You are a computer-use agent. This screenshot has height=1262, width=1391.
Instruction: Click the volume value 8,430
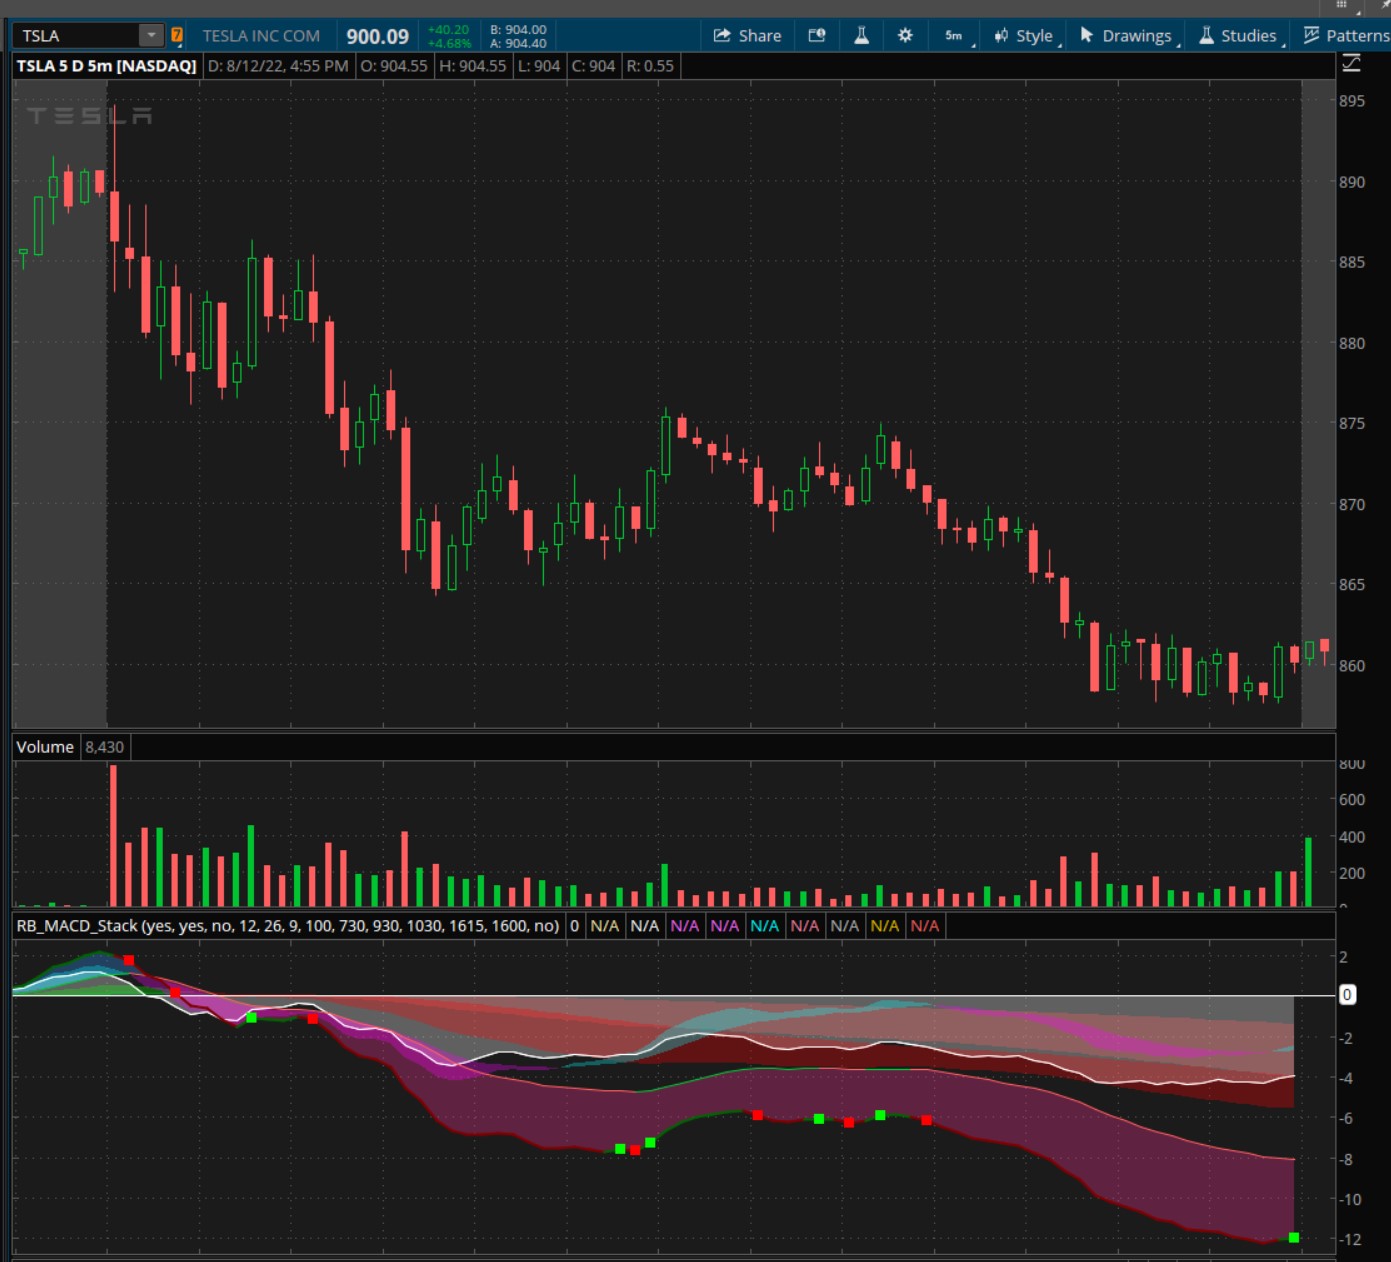pyautogui.click(x=104, y=747)
